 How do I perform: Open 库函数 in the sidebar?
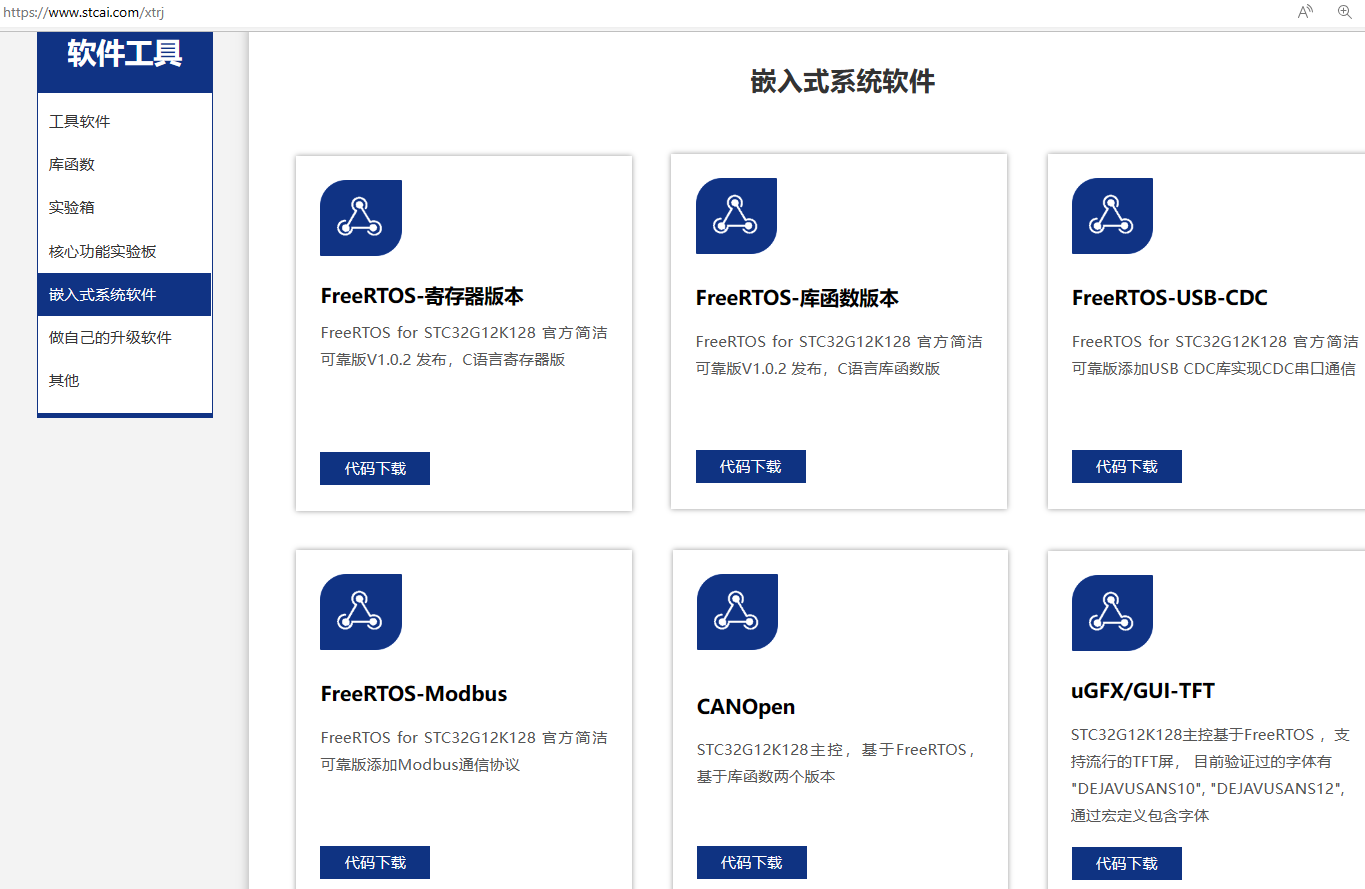124,164
